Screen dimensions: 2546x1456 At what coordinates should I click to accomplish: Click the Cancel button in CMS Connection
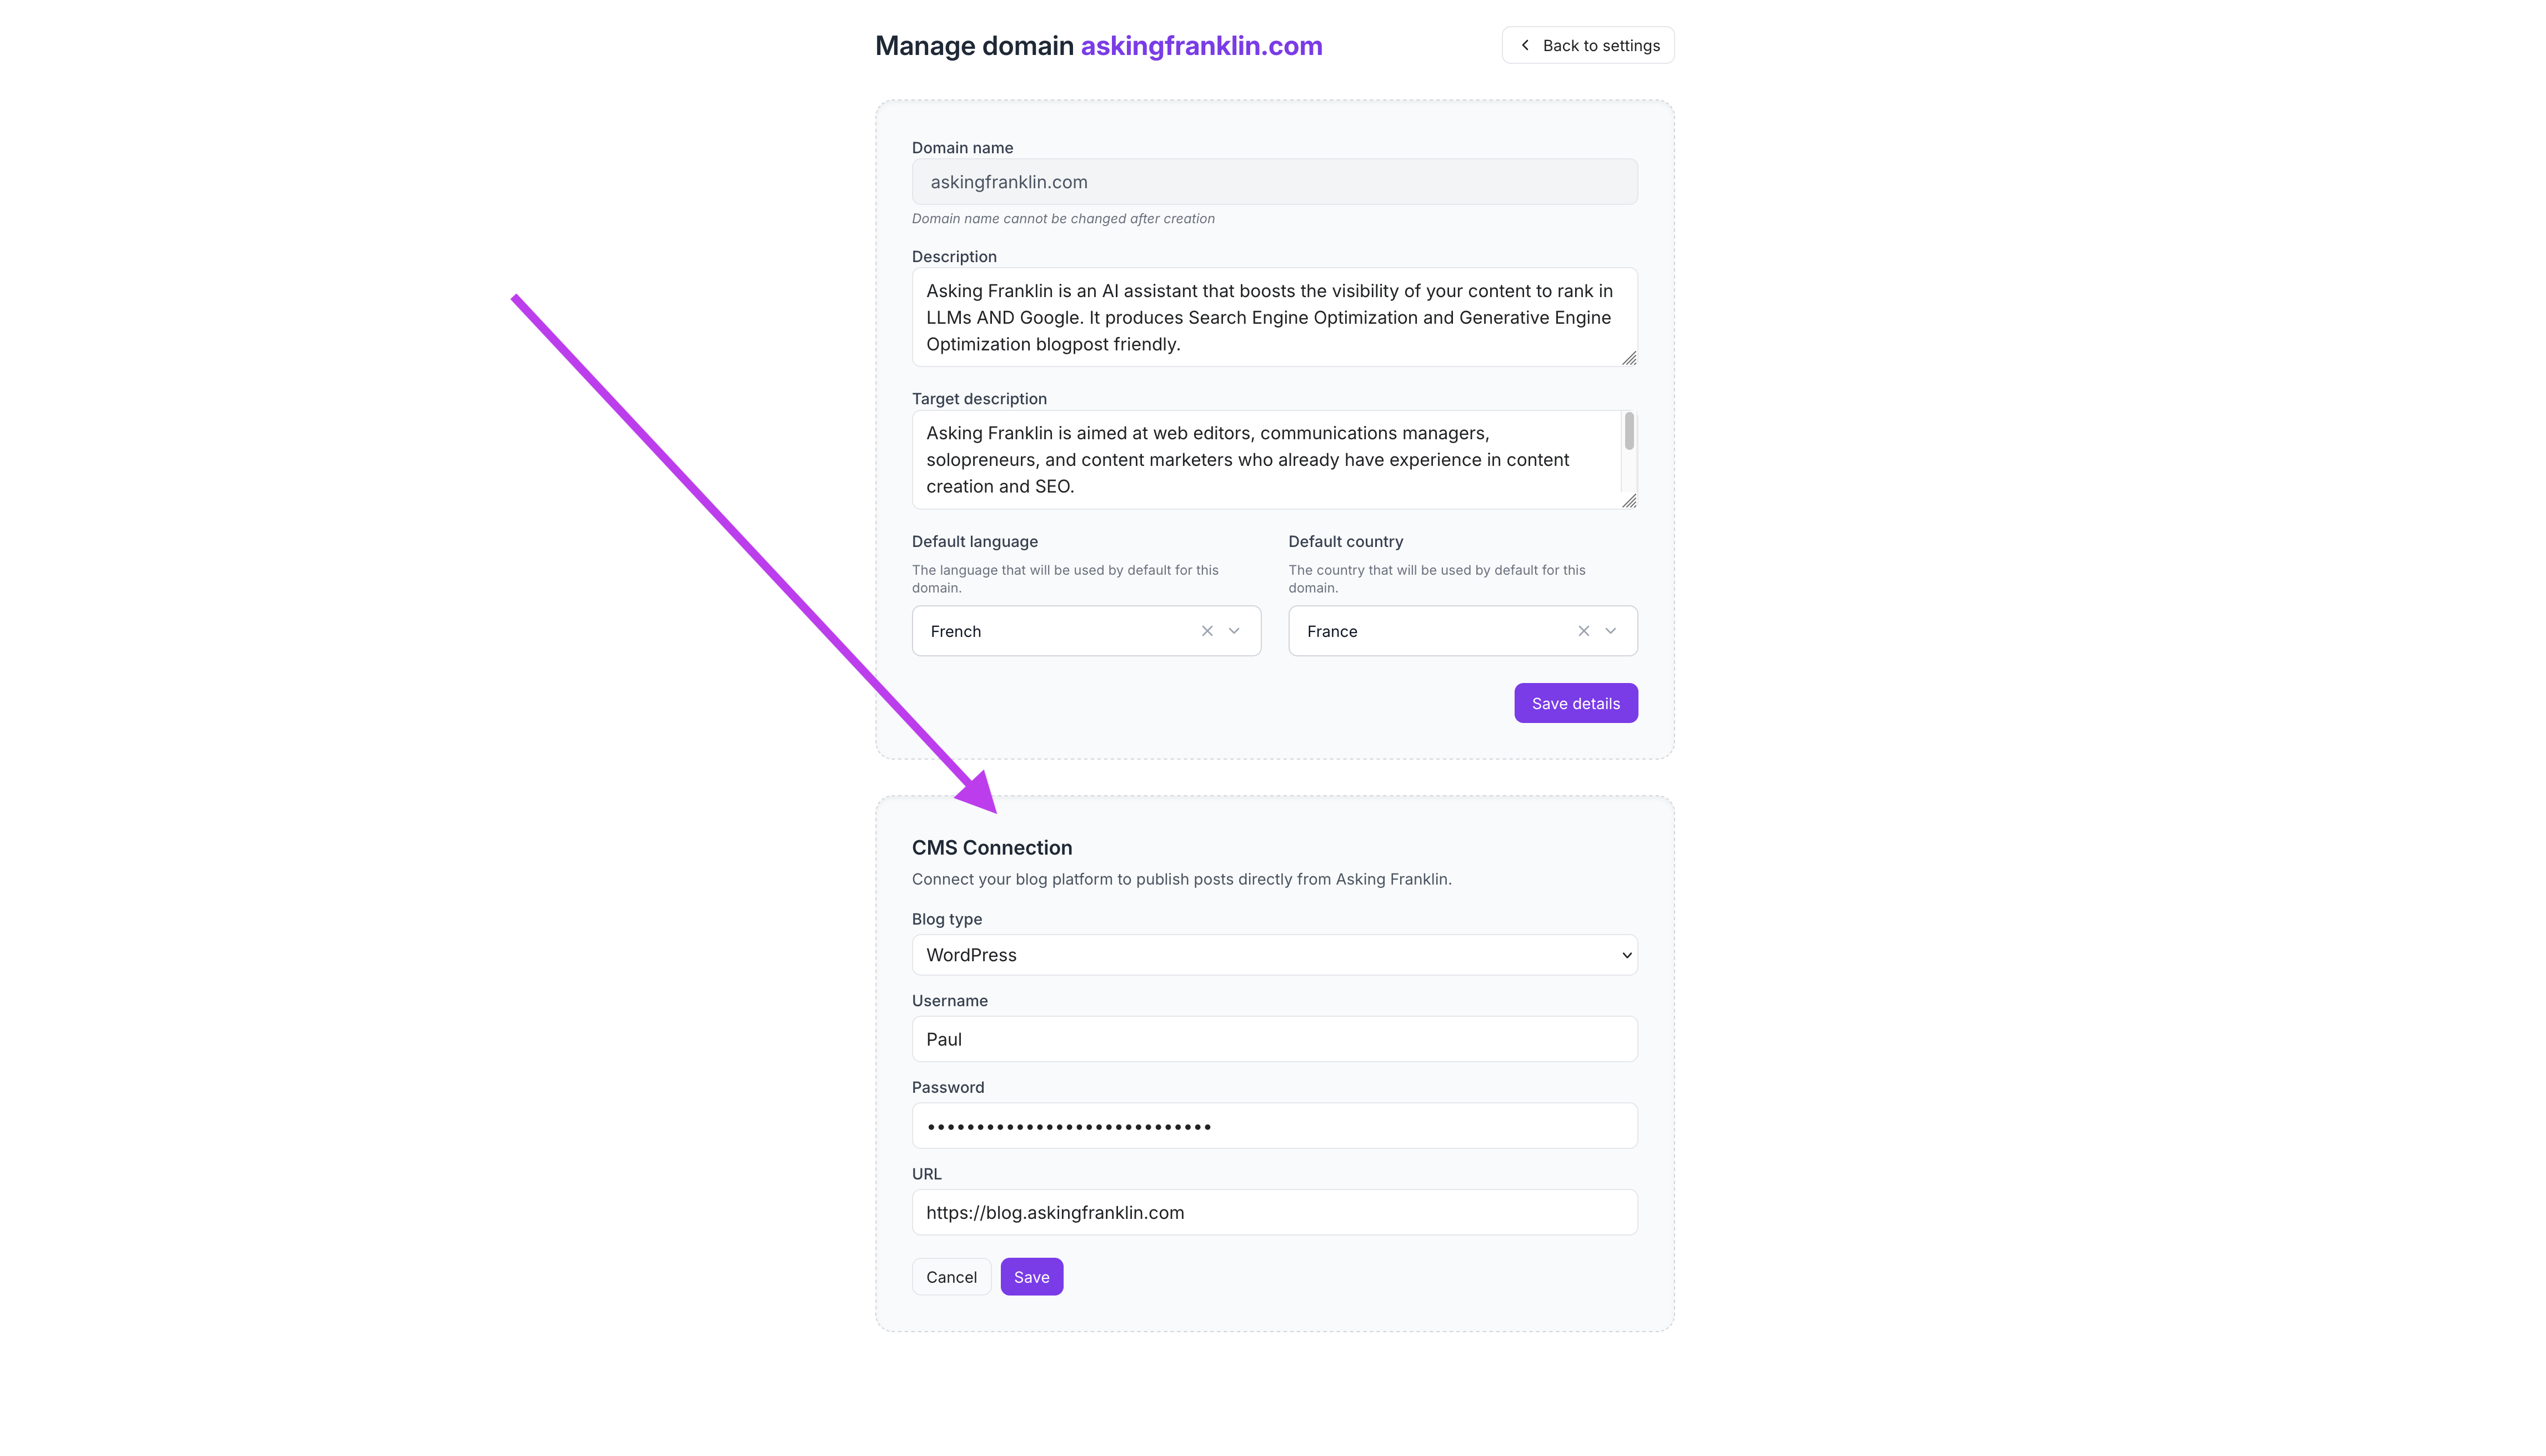click(951, 1276)
